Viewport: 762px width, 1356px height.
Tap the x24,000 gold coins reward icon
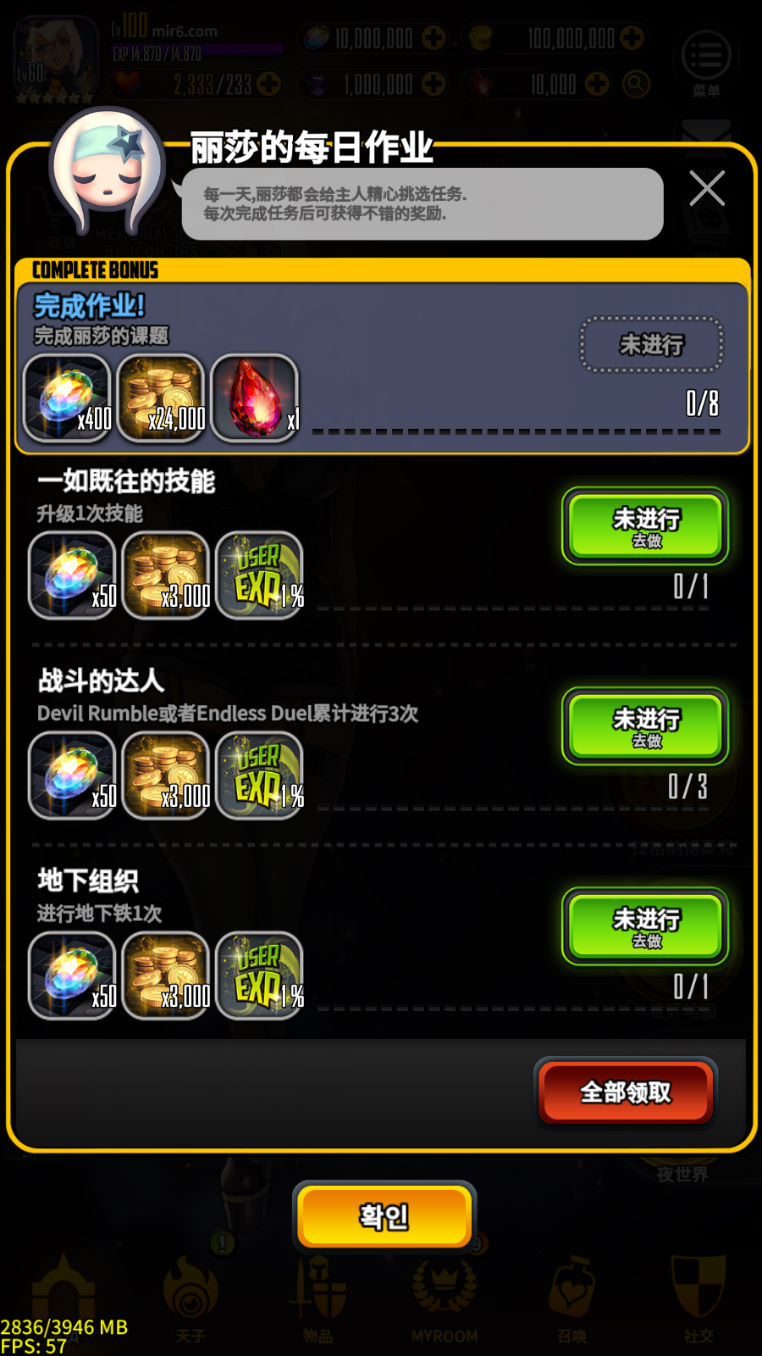point(161,398)
